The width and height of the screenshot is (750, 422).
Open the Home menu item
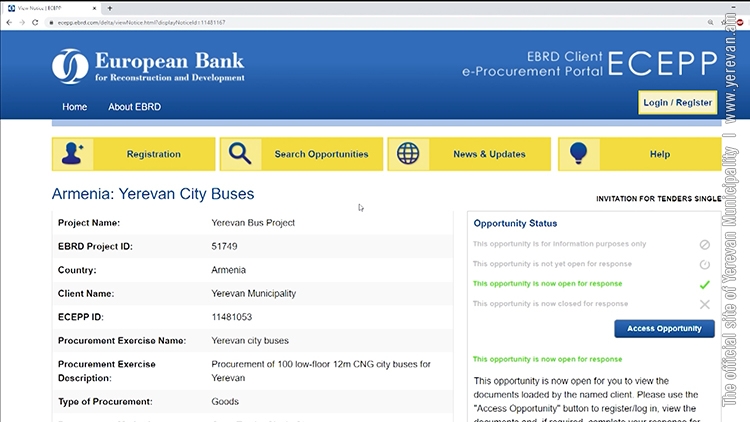75,107
